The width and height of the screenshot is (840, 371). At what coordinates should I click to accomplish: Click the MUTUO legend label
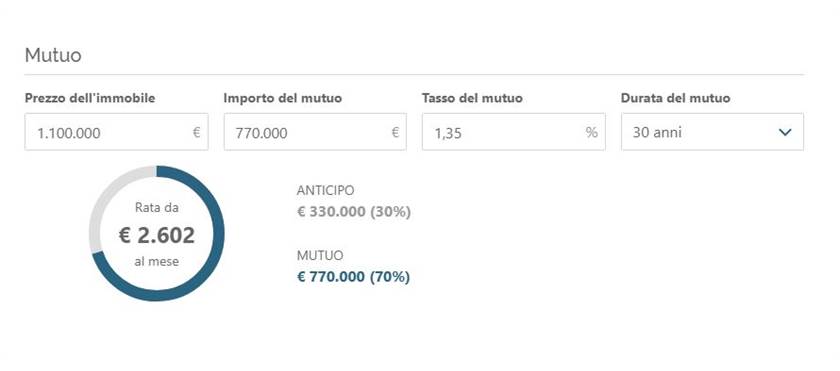pyautogui.click(x=320, y=255)
